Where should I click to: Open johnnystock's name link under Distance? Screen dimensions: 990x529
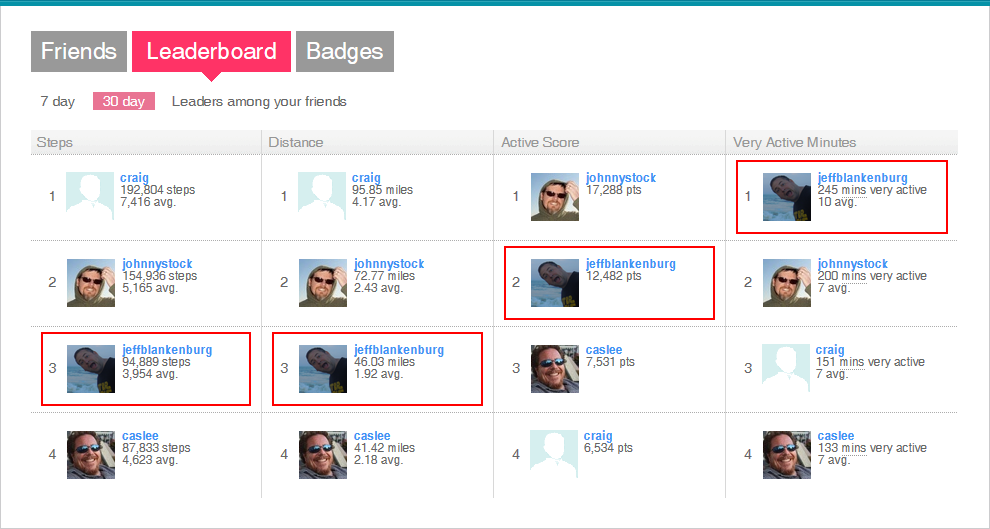click(389, 264)
